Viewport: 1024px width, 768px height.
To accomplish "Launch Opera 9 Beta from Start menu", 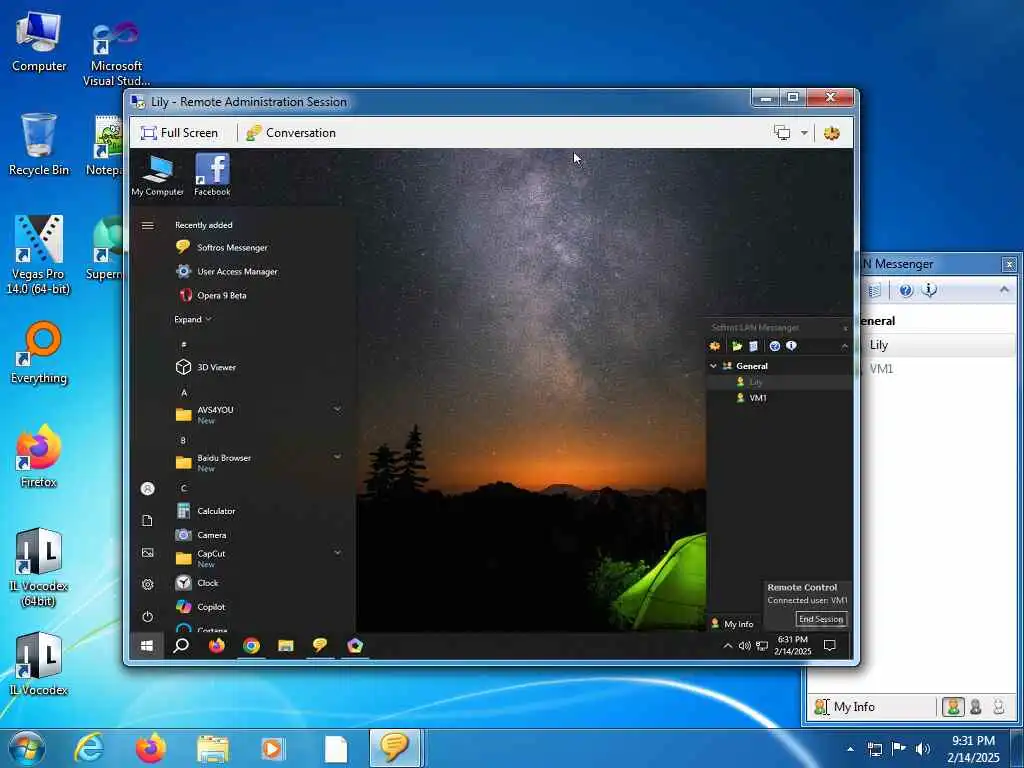I will pos(212,295).
